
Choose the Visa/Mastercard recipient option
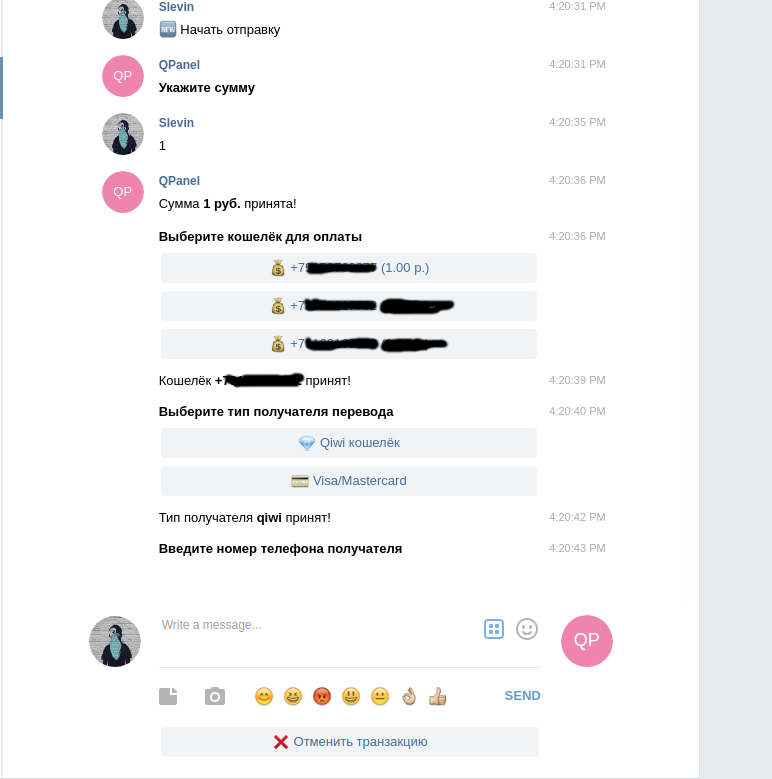point(349,481)
